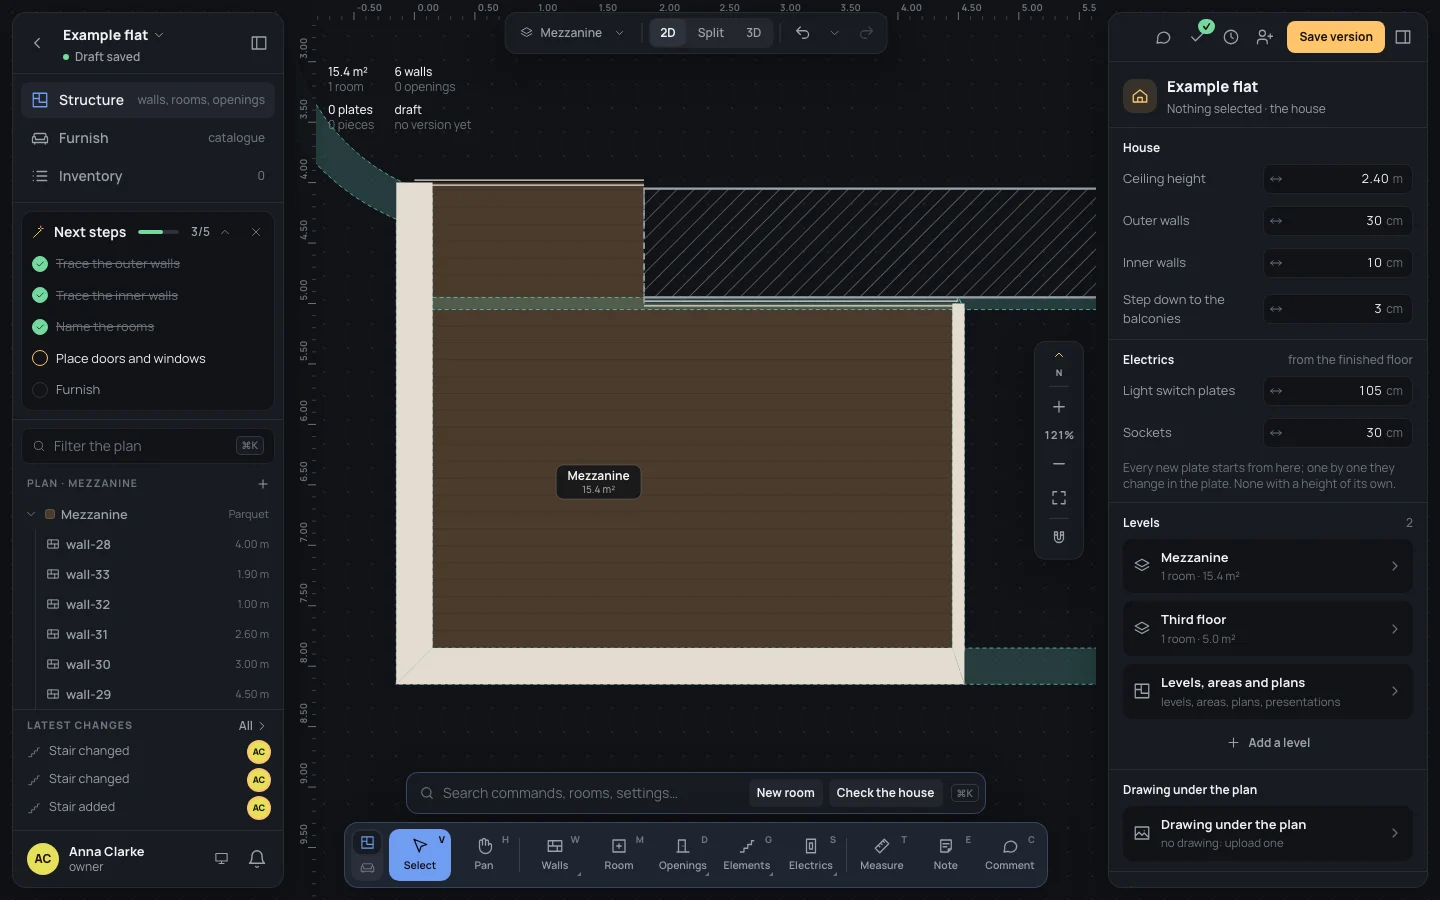Click the Mezzanine parquet color swatch

pyautogui.click(x=50, y=514)
